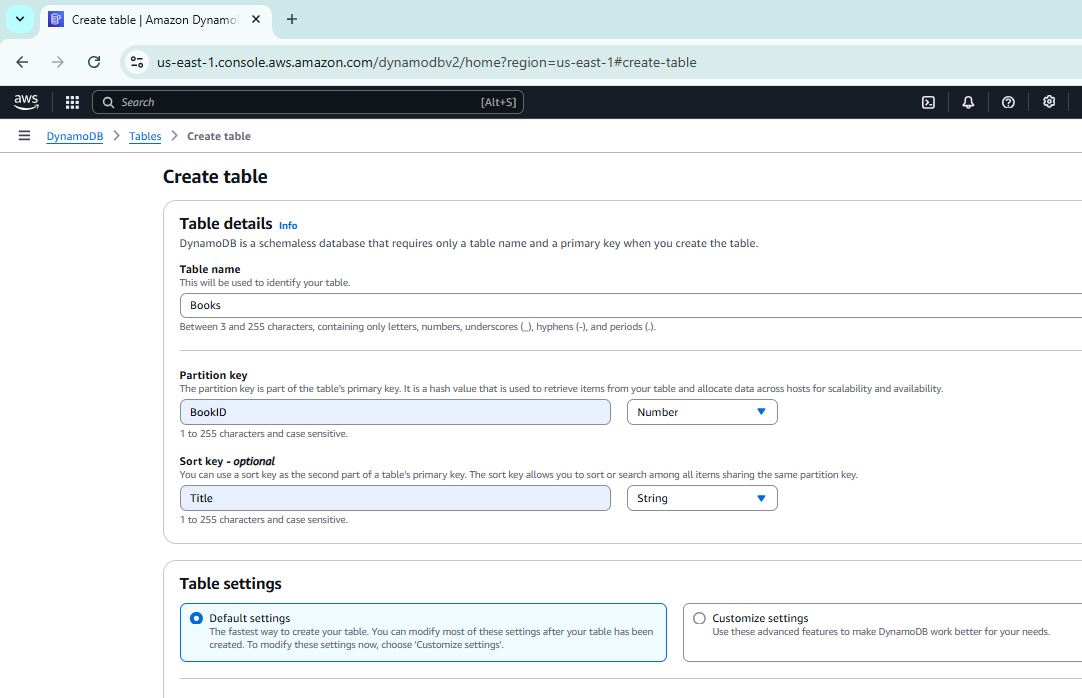Go to the Tables breadcrumb link
1082x698 pixels.
[145, 136]
